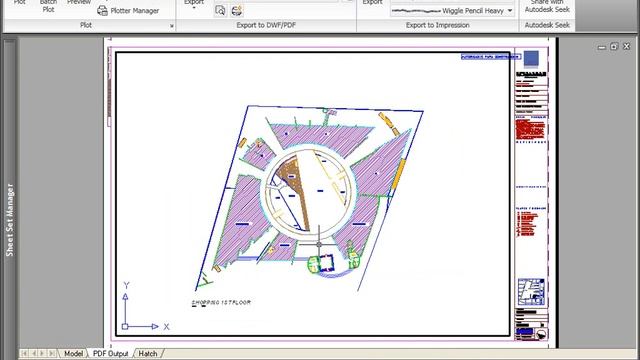Minimize the drawing window
The image size is (640, 360).
click(x=601, y=47)
